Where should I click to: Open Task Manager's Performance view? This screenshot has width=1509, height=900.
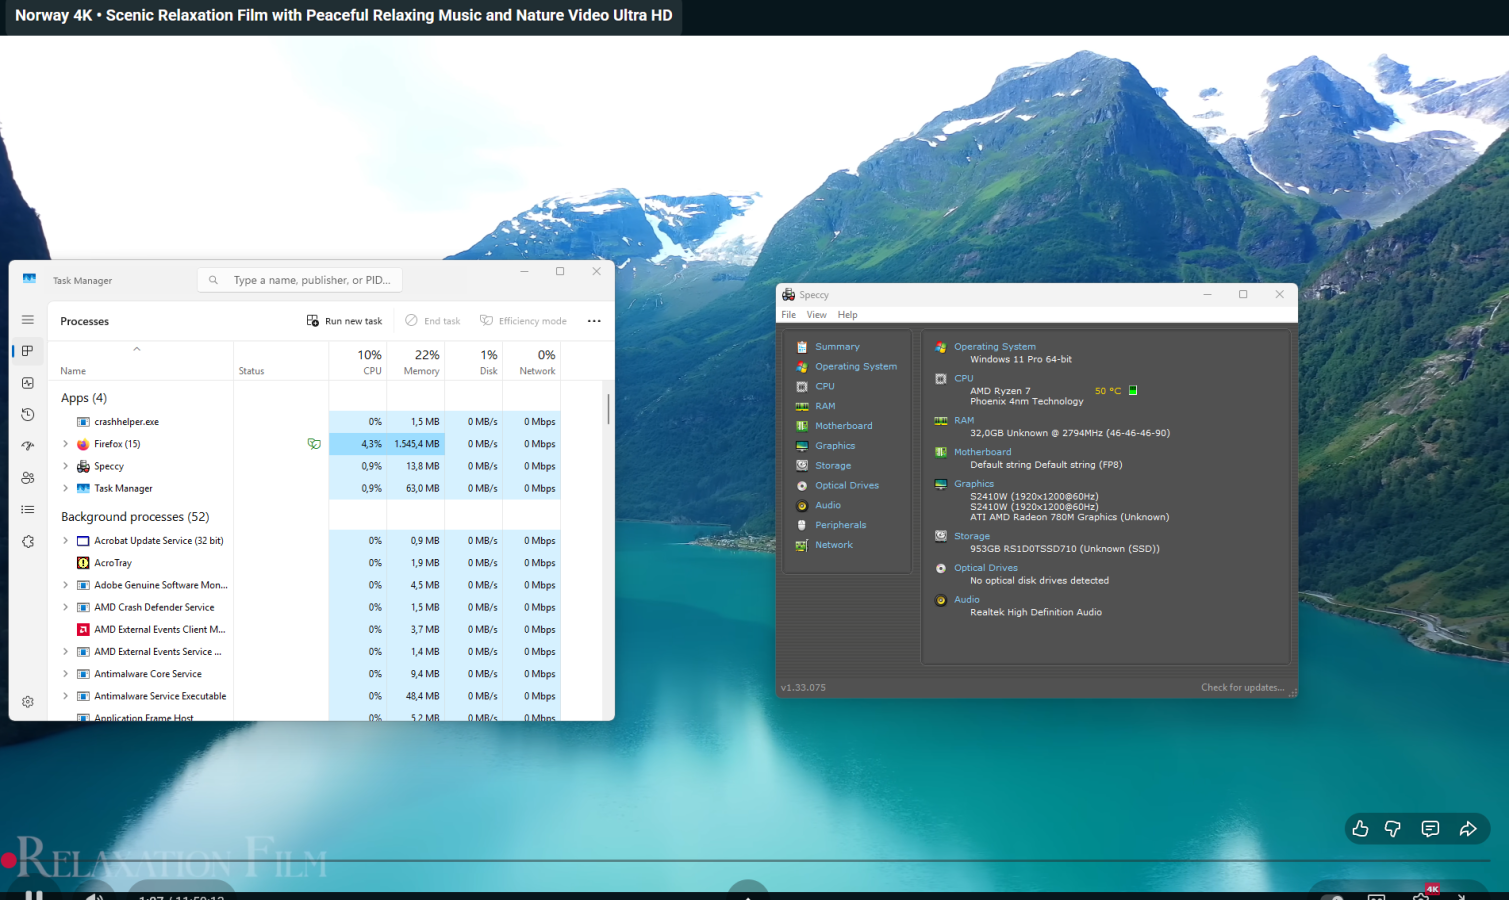pos(27,383)
